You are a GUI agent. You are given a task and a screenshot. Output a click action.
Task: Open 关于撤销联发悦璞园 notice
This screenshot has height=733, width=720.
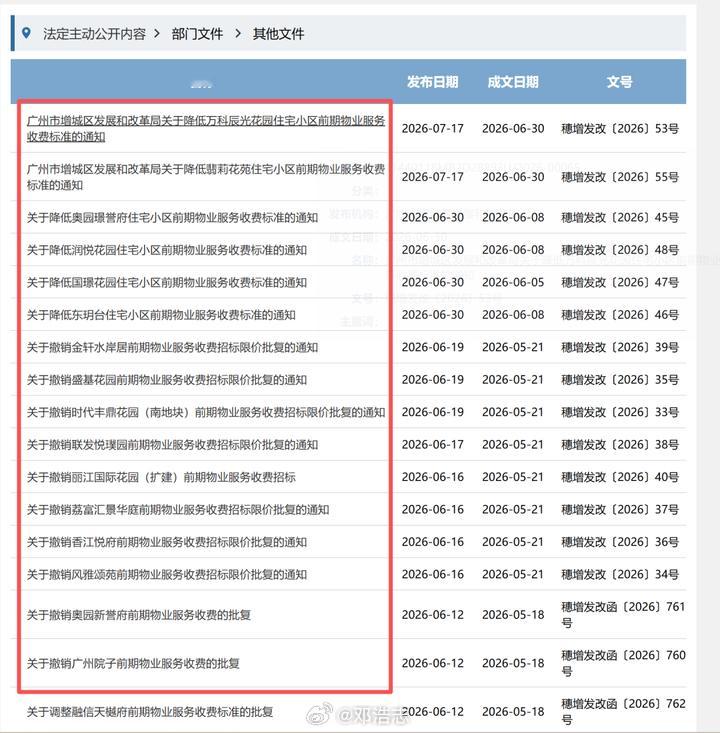click(x=172, y=445)
